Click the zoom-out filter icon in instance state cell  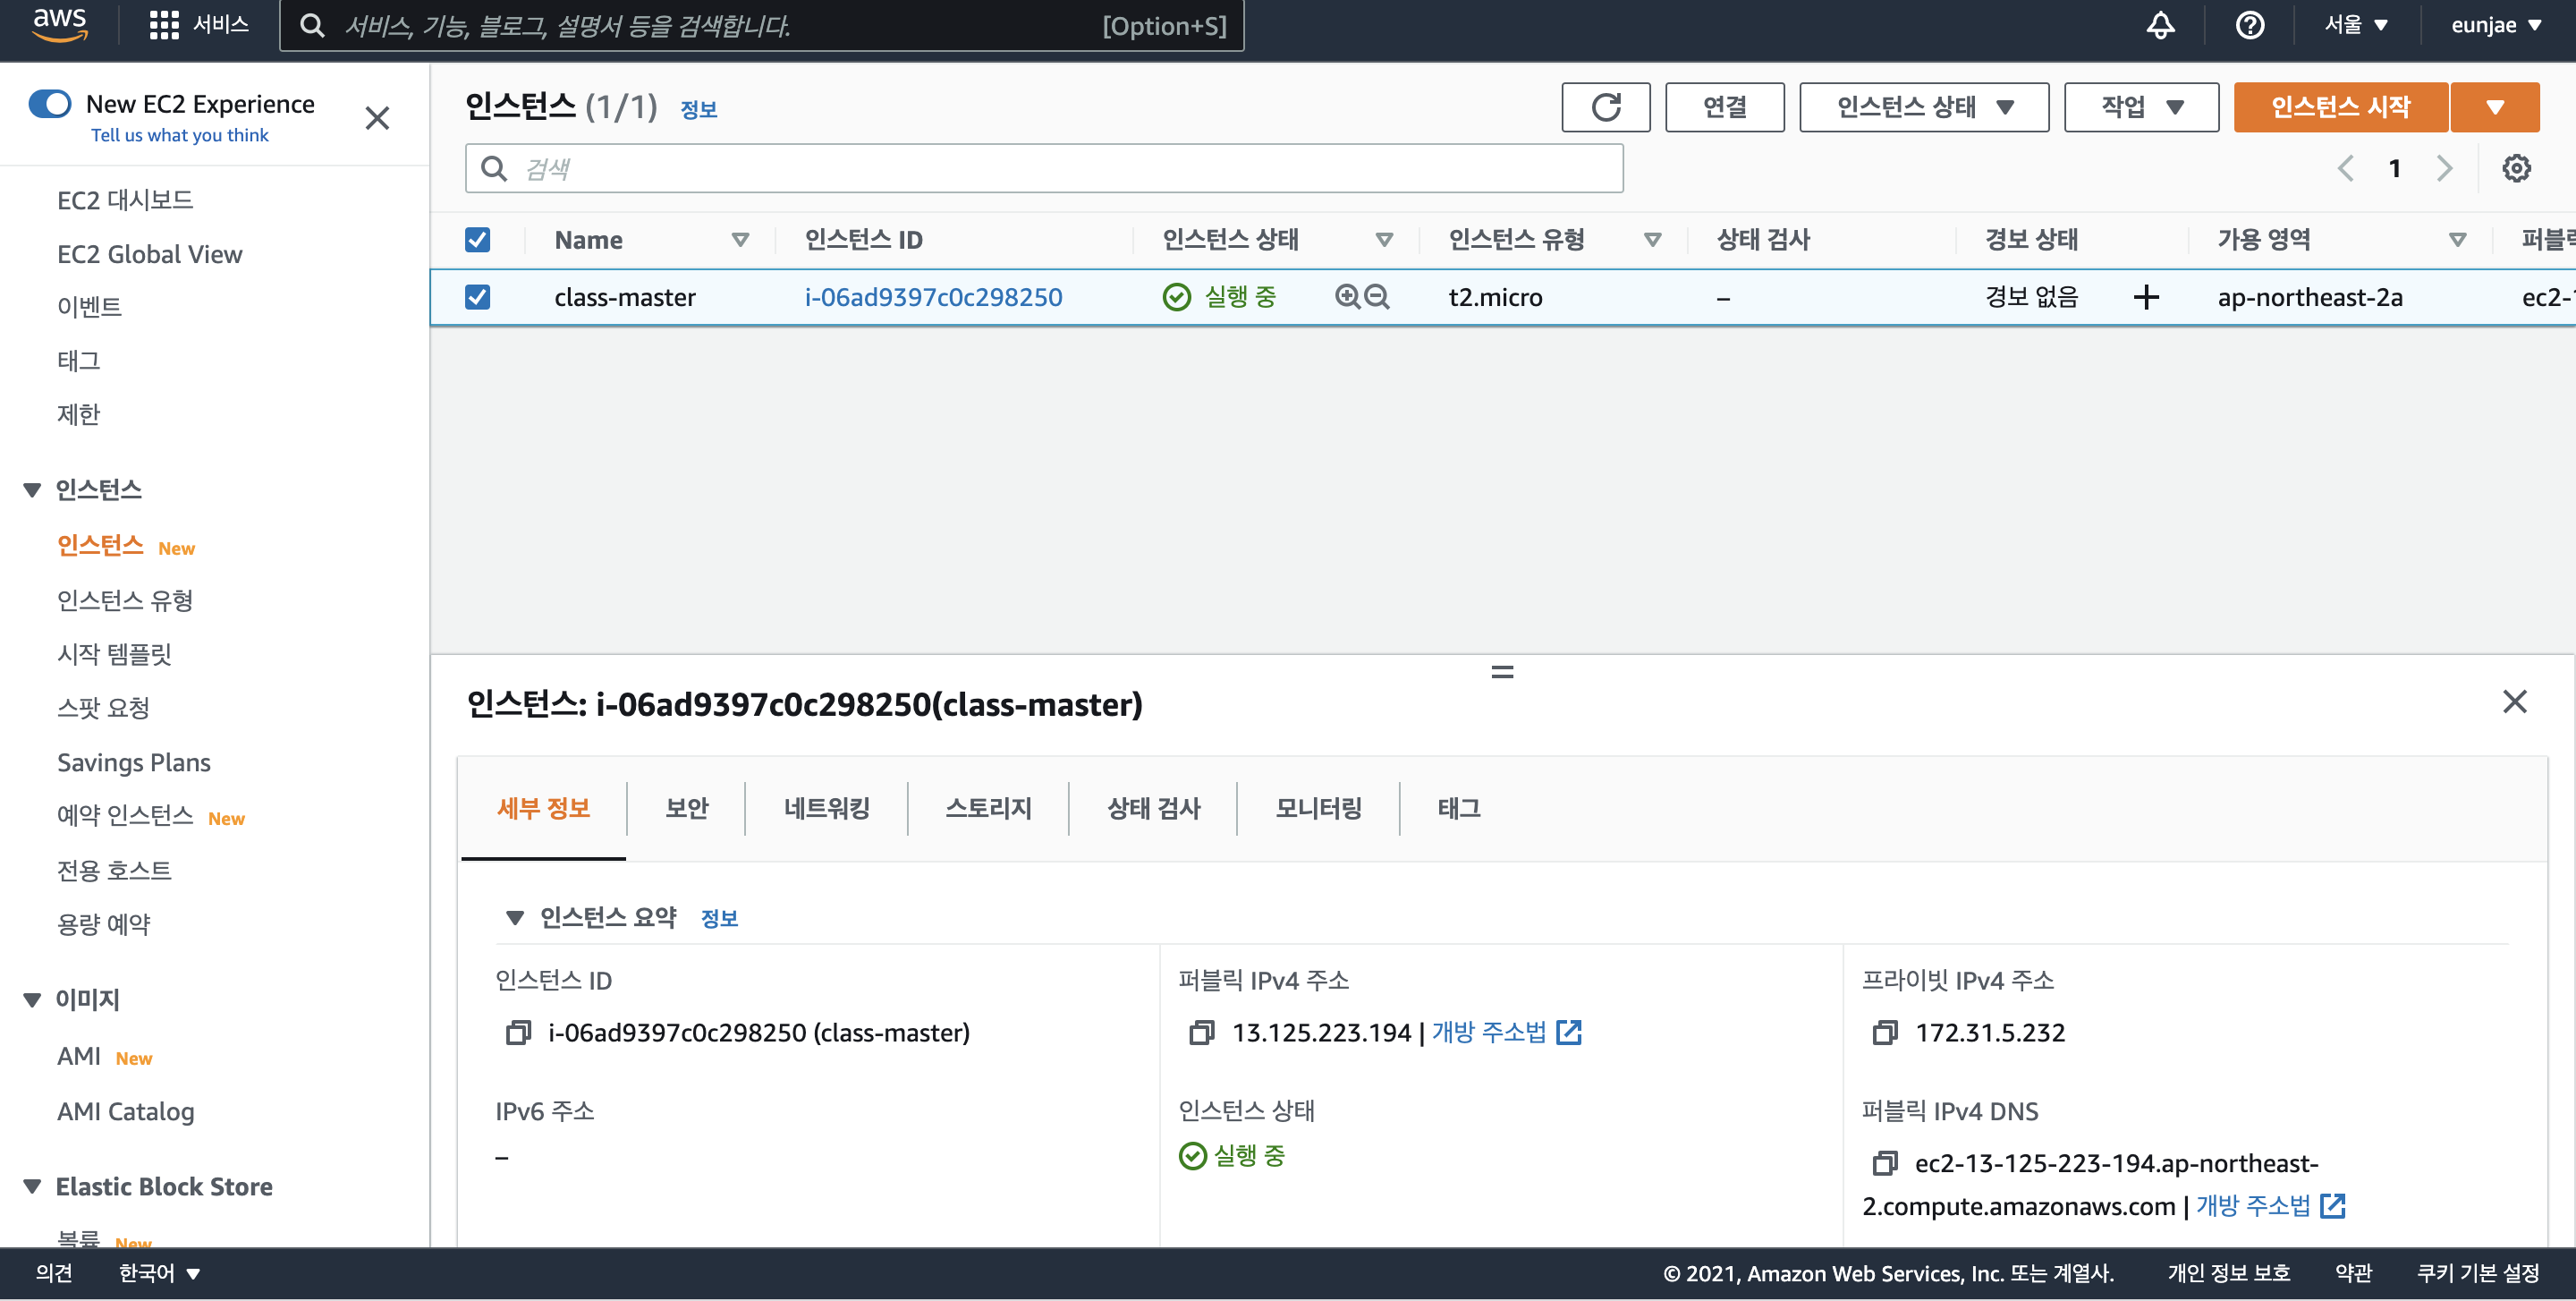point(1377,297)
